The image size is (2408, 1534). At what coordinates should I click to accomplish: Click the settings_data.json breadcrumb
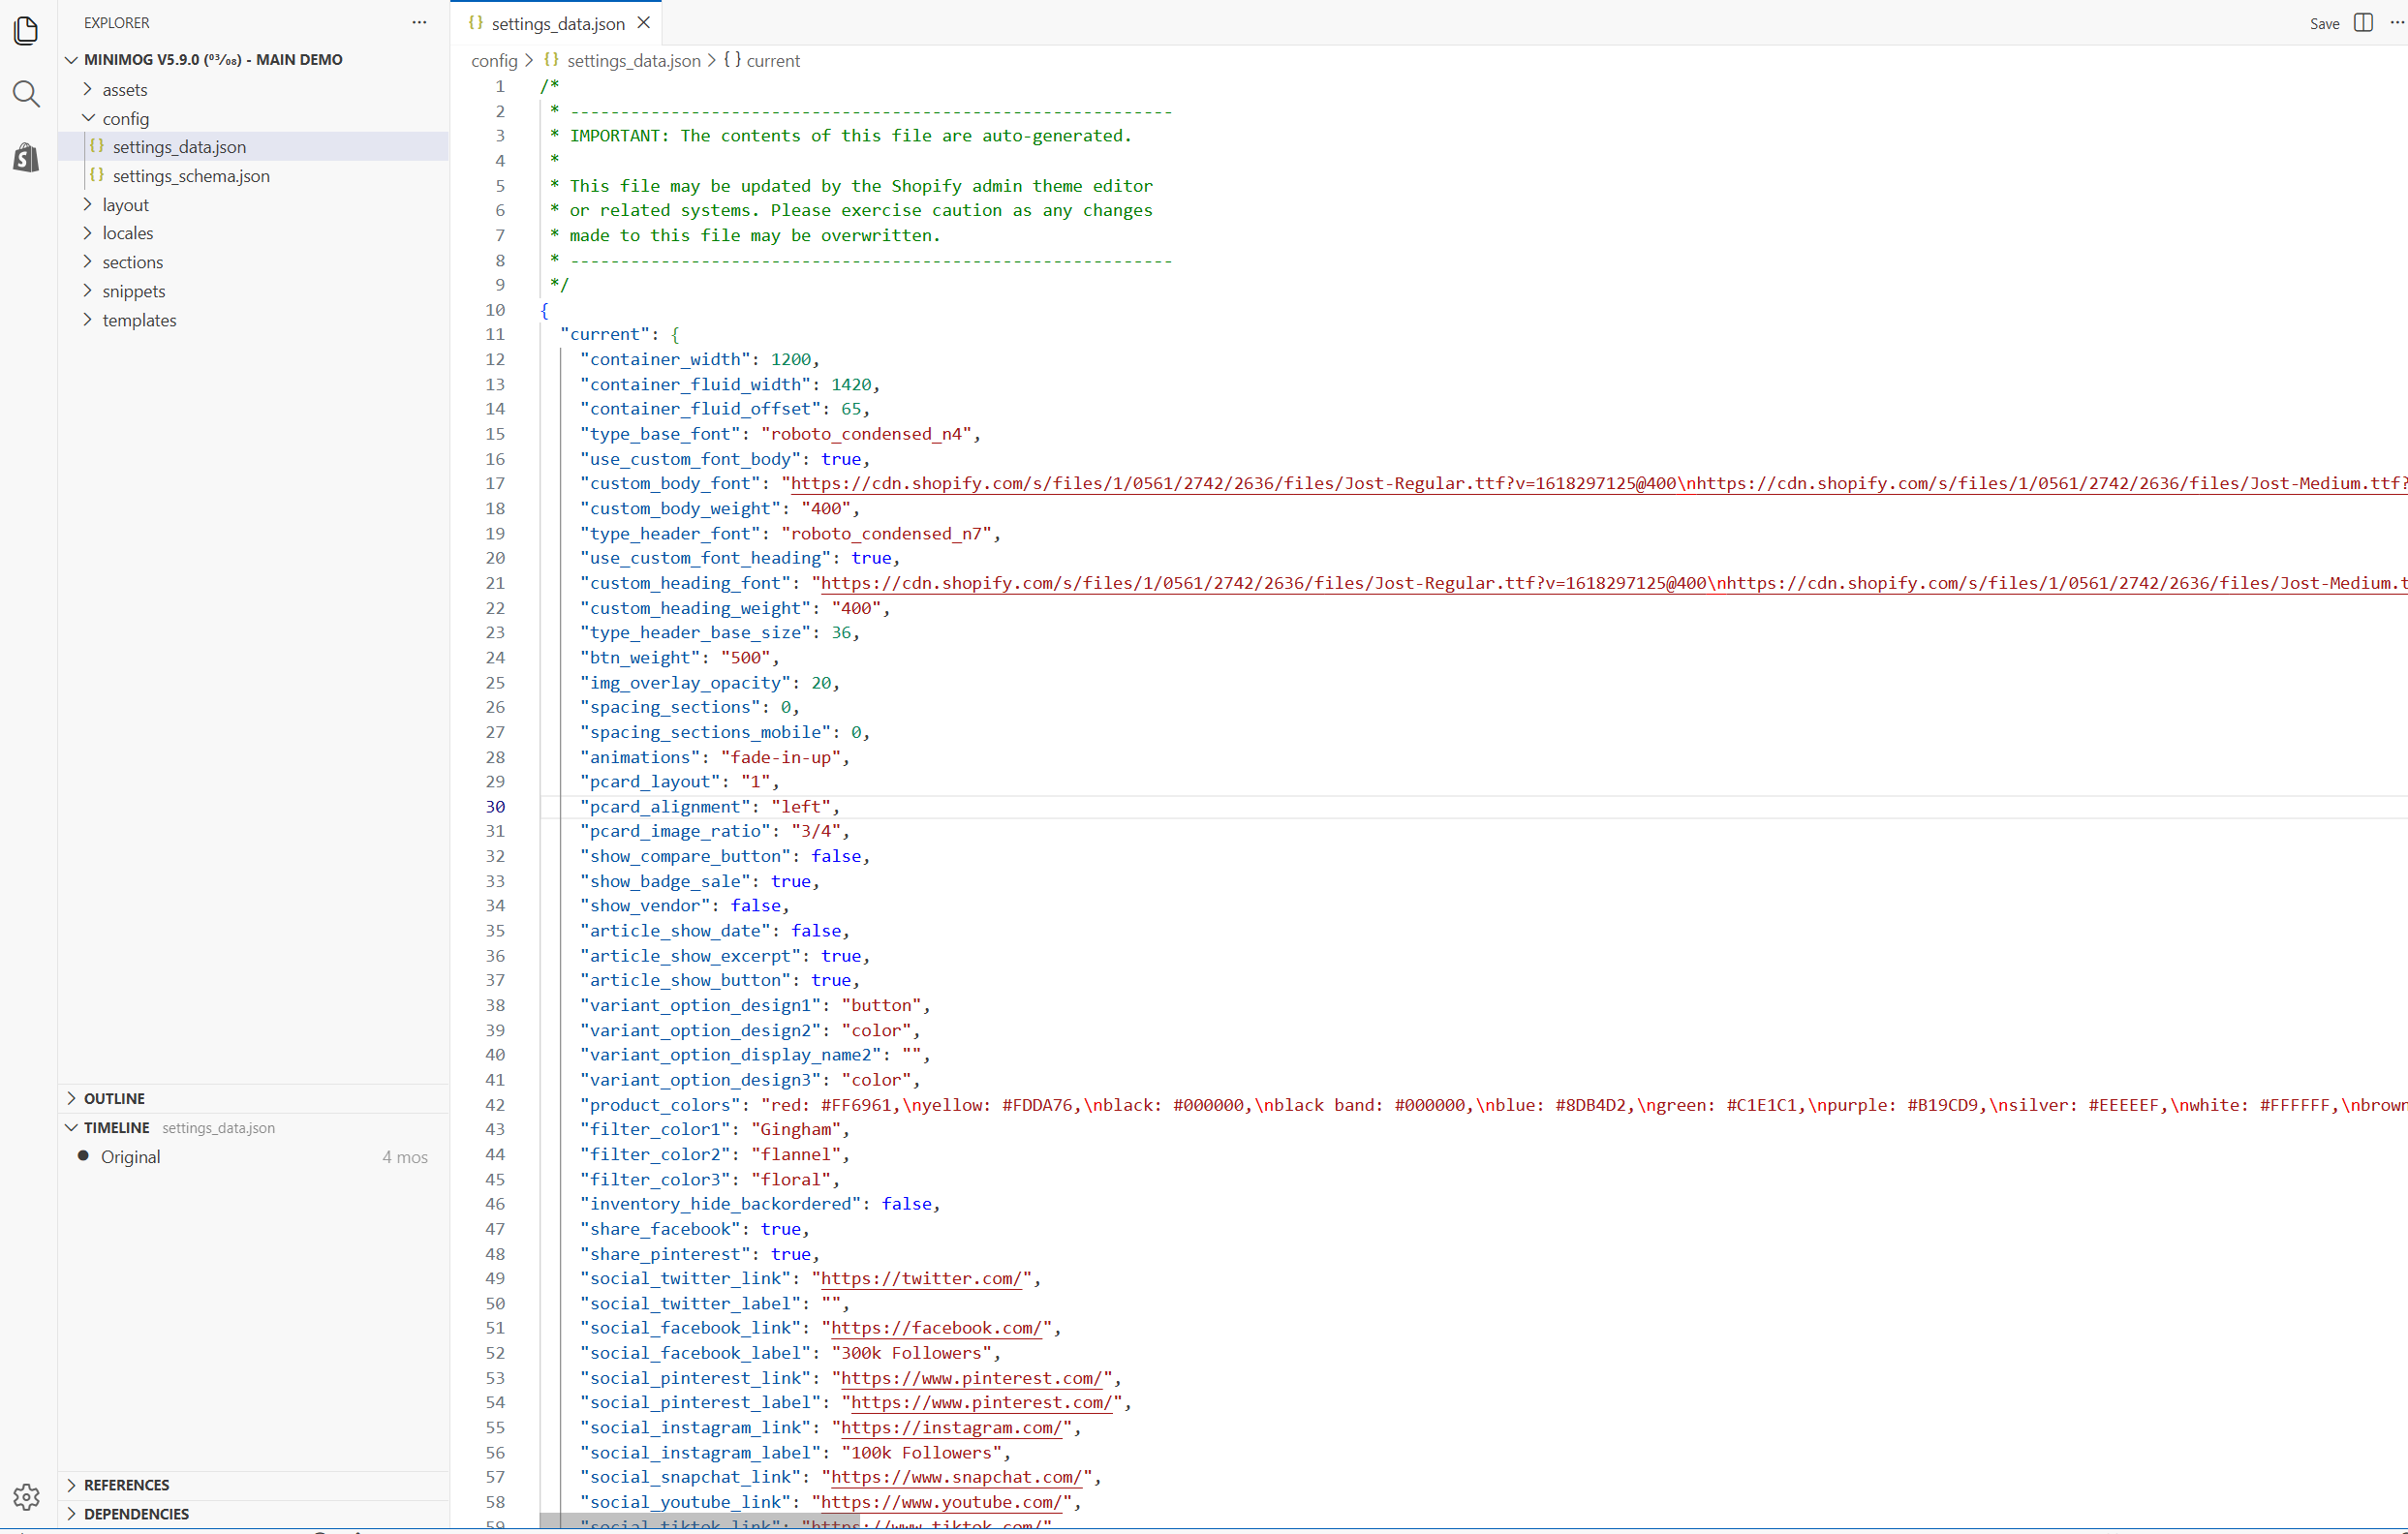pyautogui.click(x=633, y=61)
